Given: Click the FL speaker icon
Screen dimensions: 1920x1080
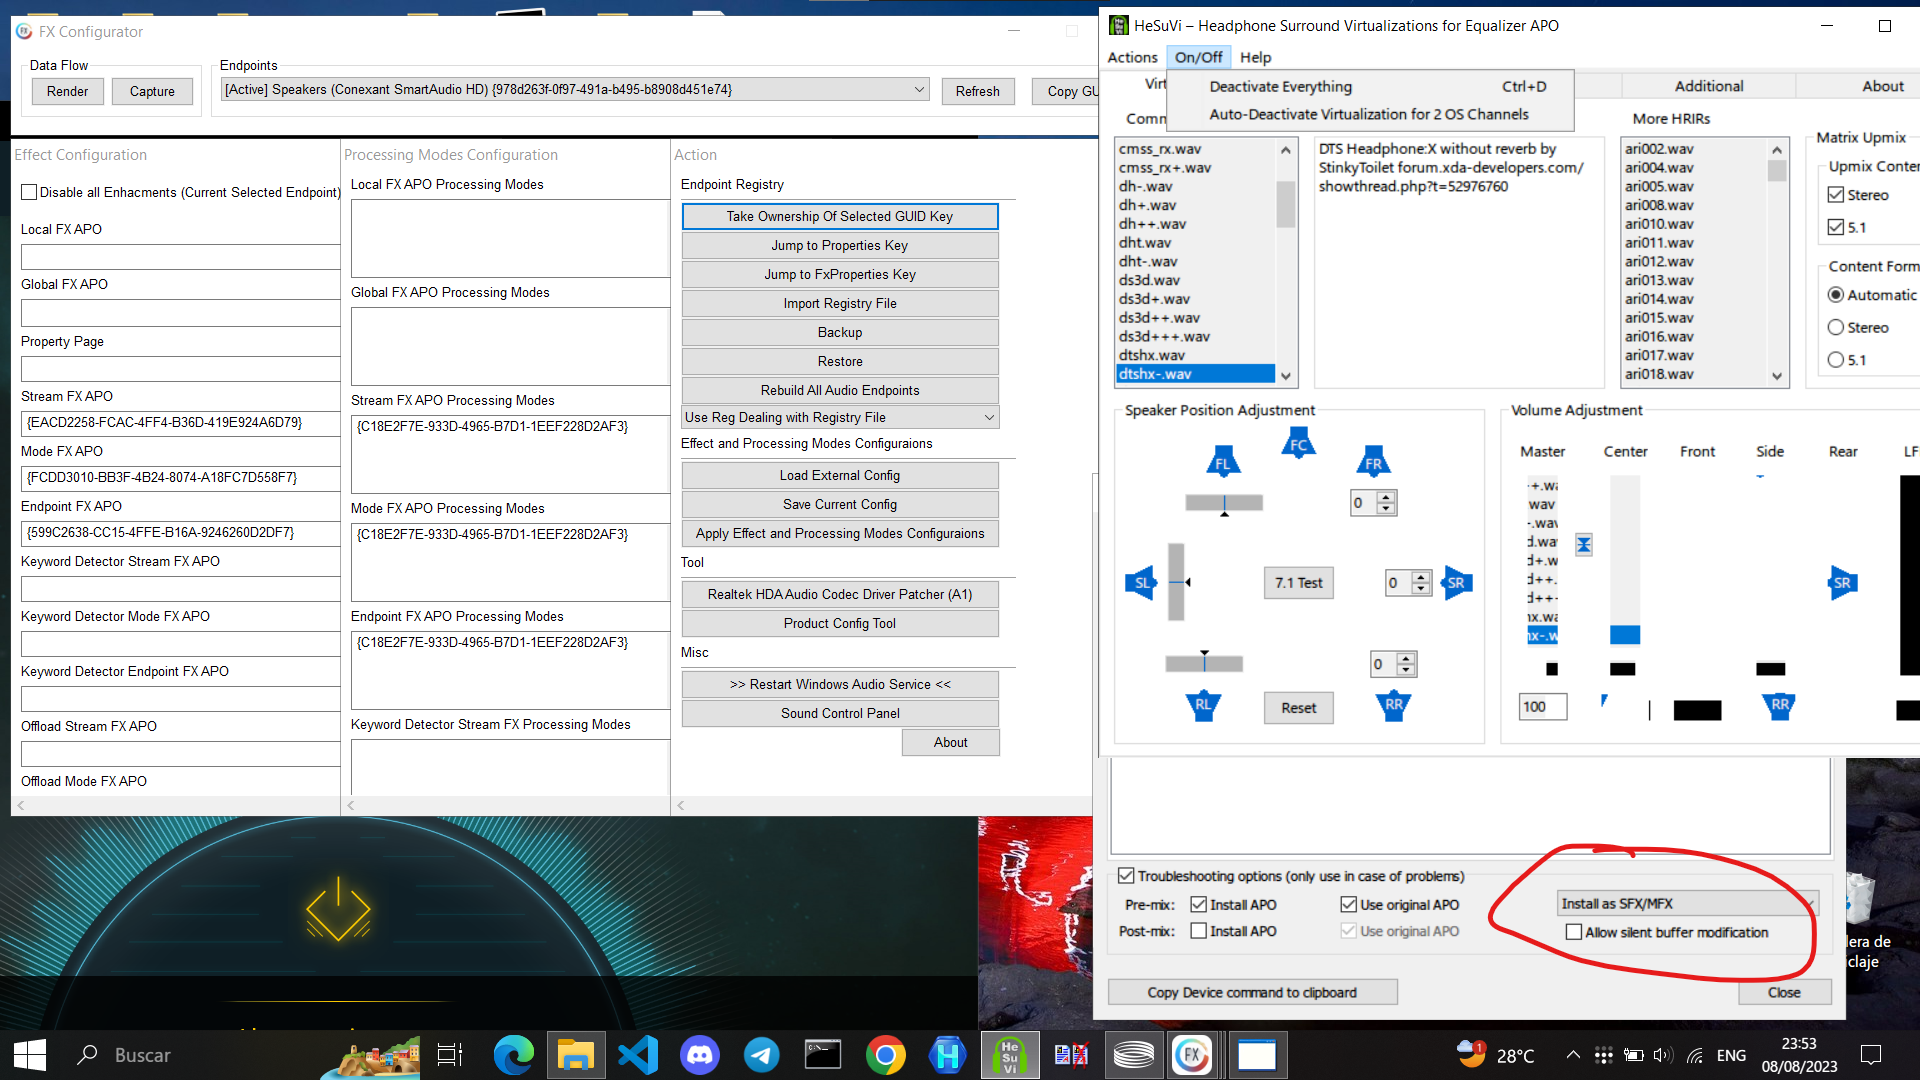Looking at the screenshot, I should click(1223, 461).
